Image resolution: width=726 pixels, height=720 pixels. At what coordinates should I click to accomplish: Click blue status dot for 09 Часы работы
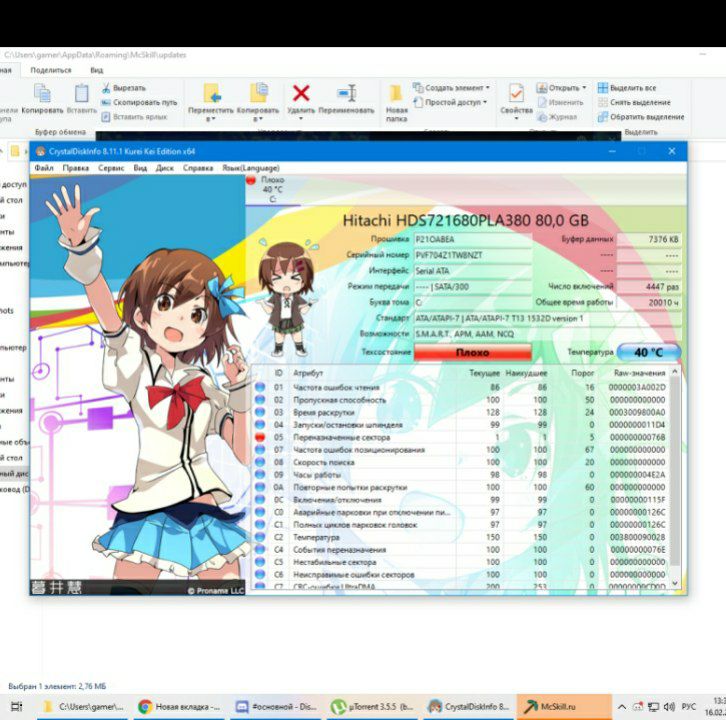tap(260, 475)
